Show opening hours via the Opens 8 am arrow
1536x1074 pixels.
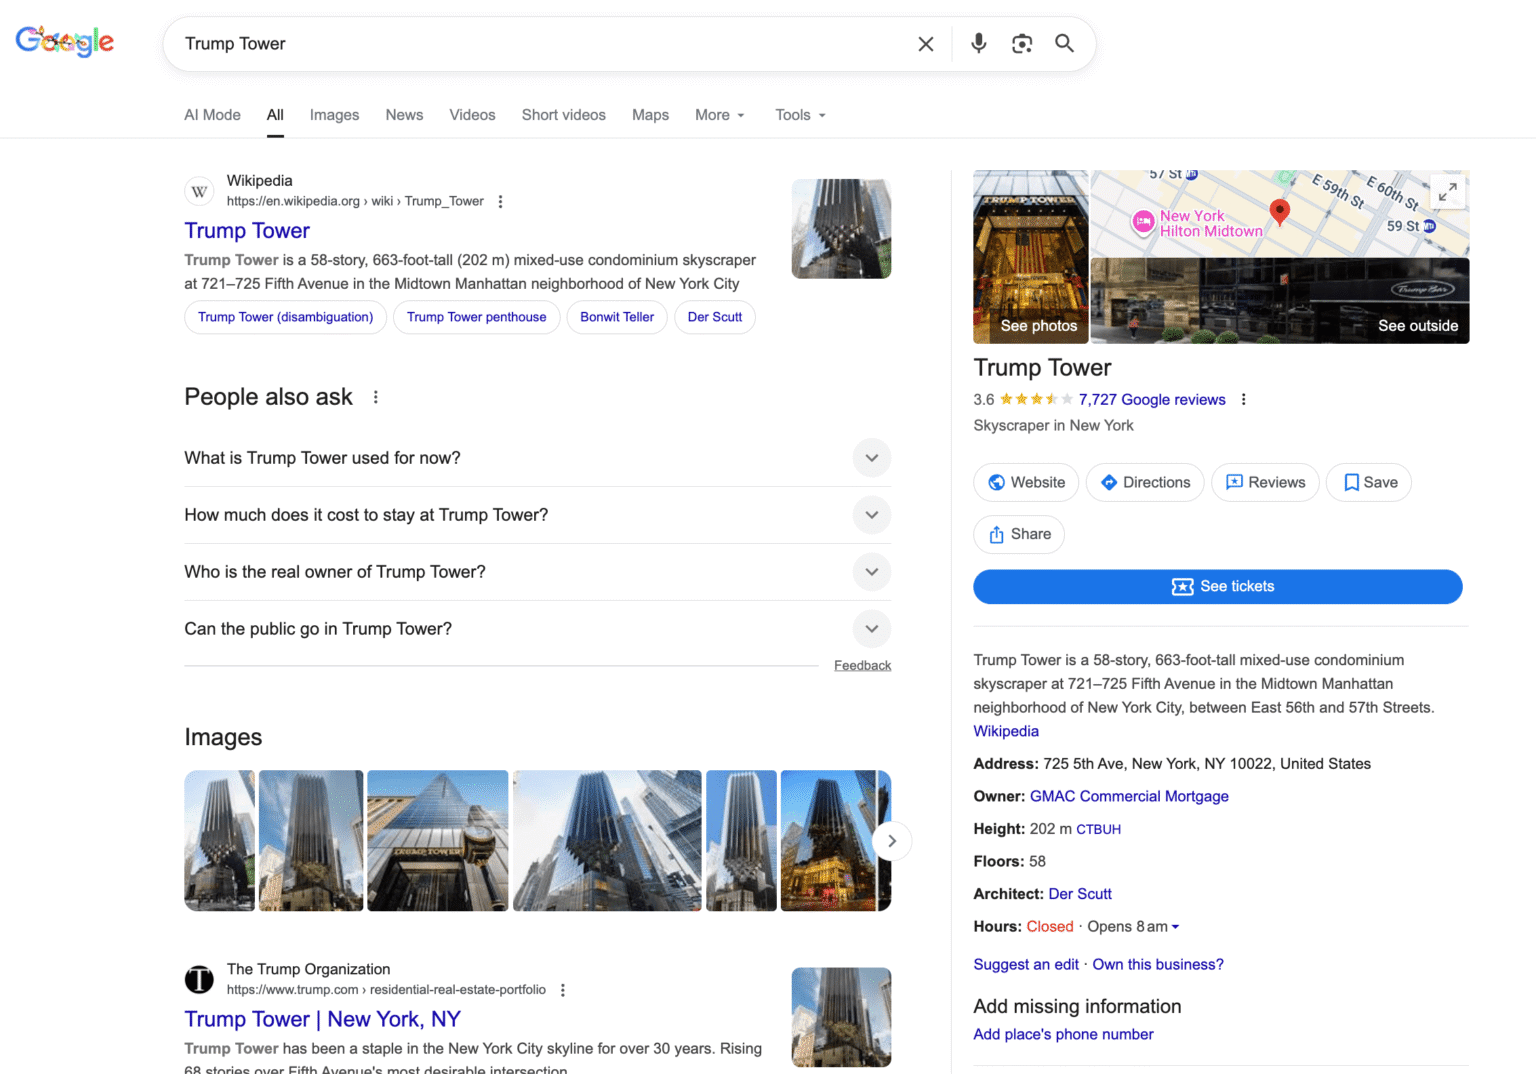[1175, 927]
